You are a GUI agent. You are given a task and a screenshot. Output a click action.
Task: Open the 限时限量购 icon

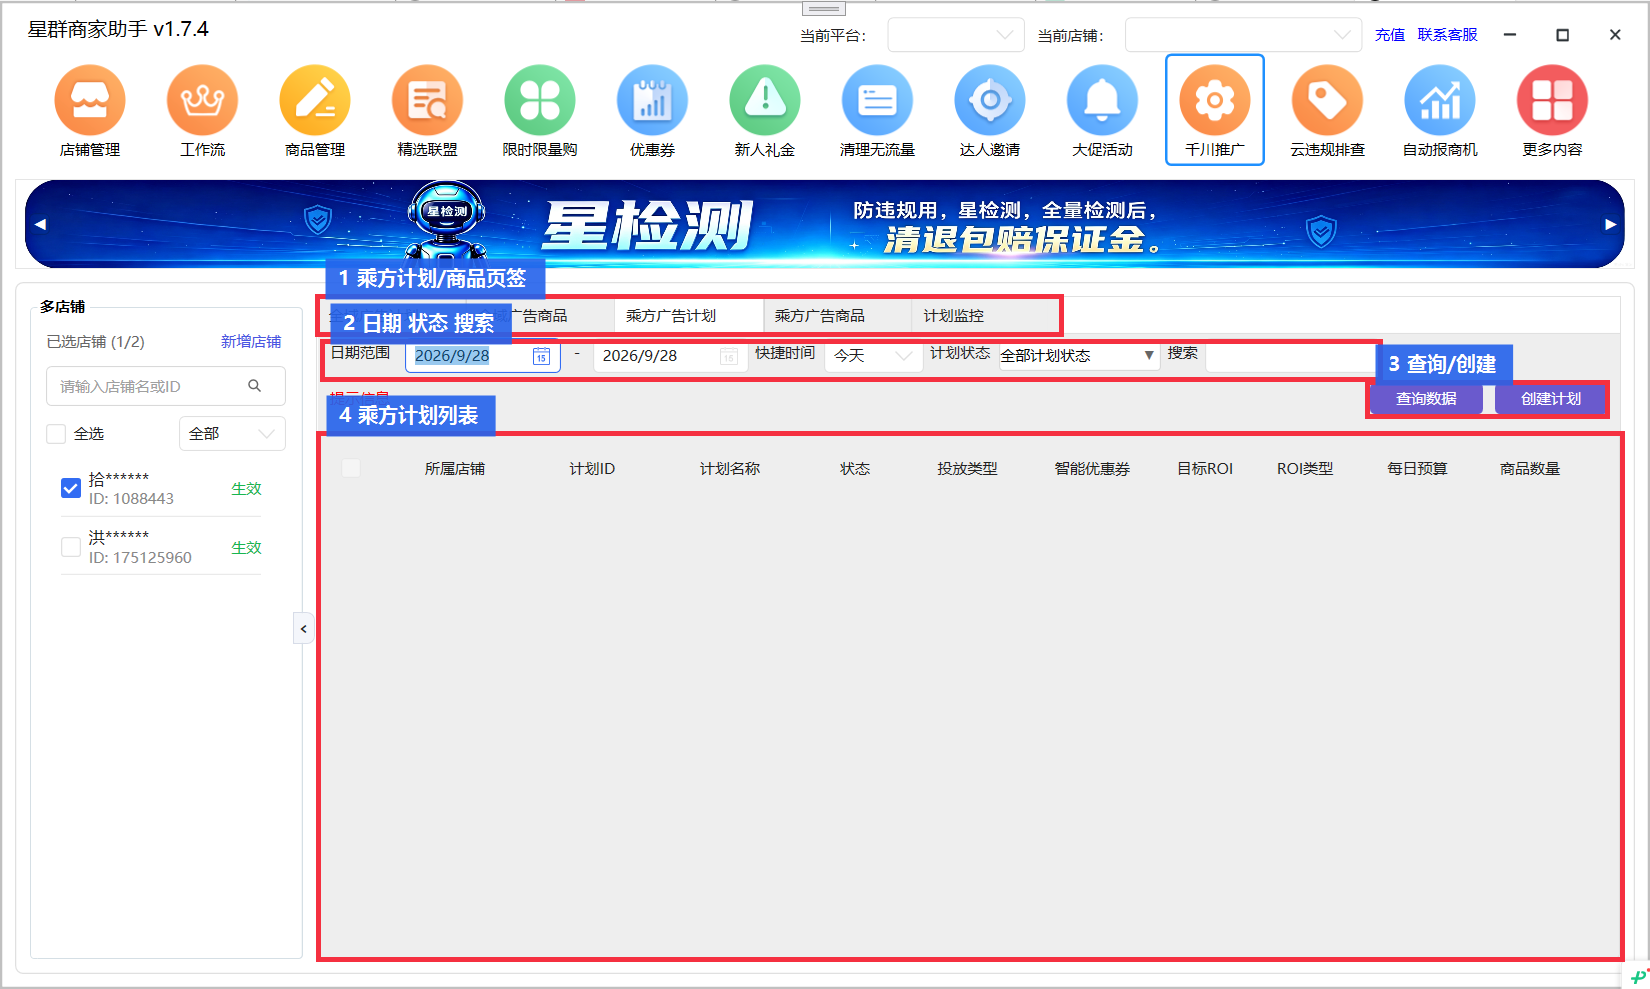[540, 100]
